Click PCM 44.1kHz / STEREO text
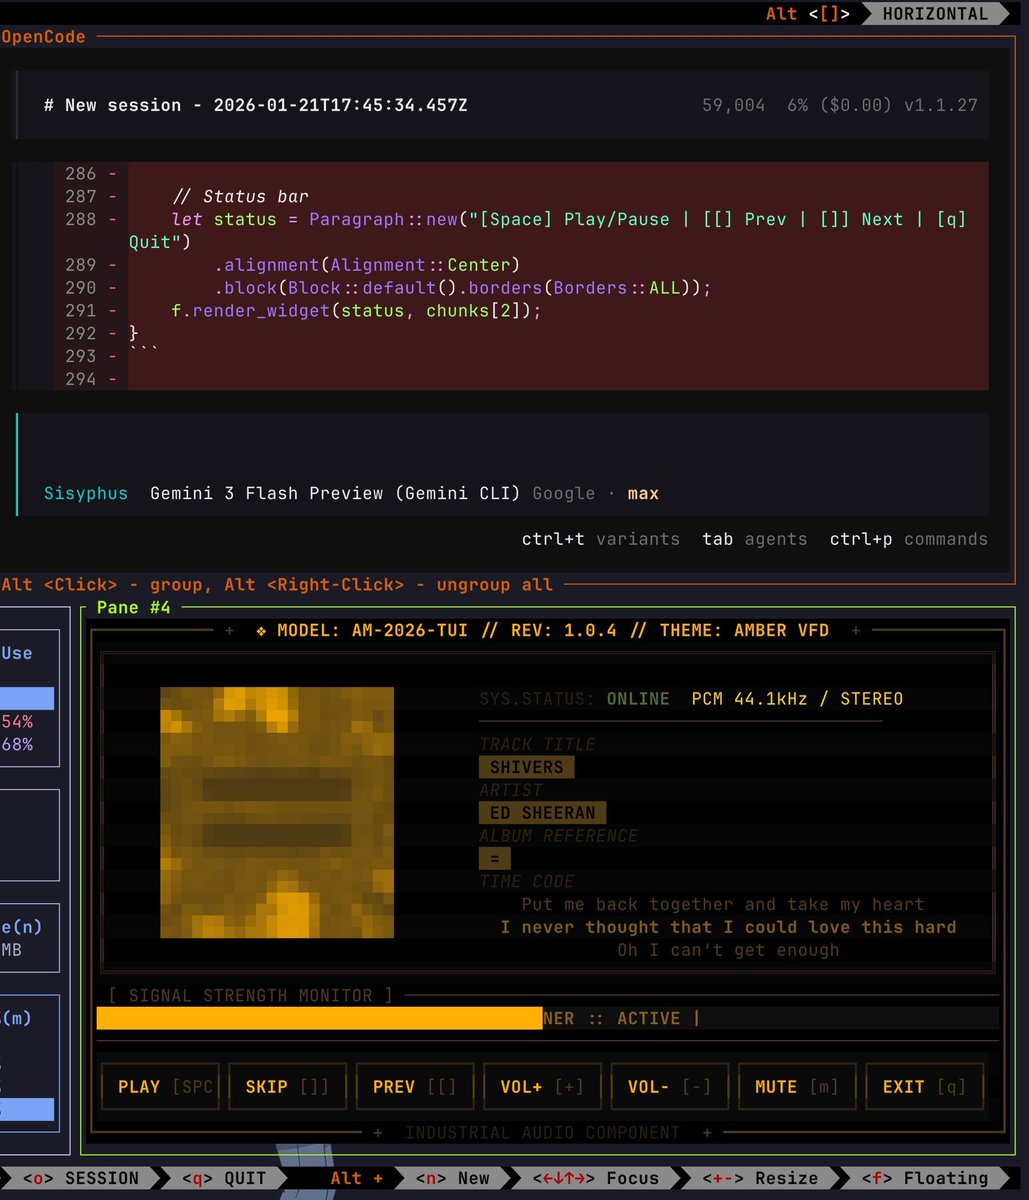The height and width of the screenshot is (1200, 1029). point(797,699)
